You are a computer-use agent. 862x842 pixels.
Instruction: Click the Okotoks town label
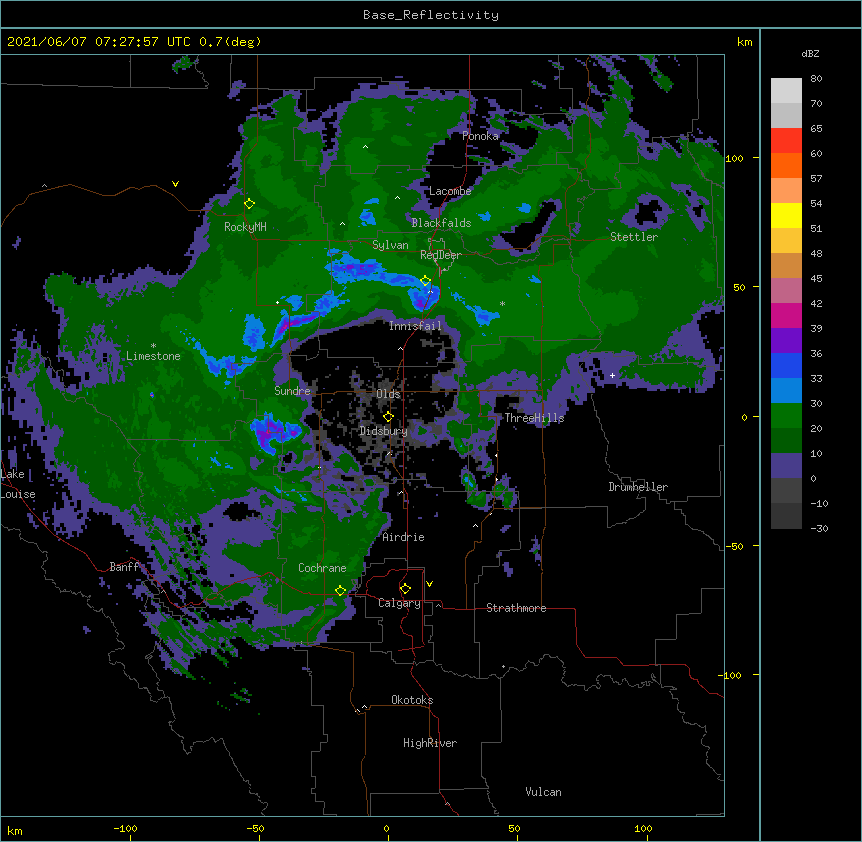[412, 700]
